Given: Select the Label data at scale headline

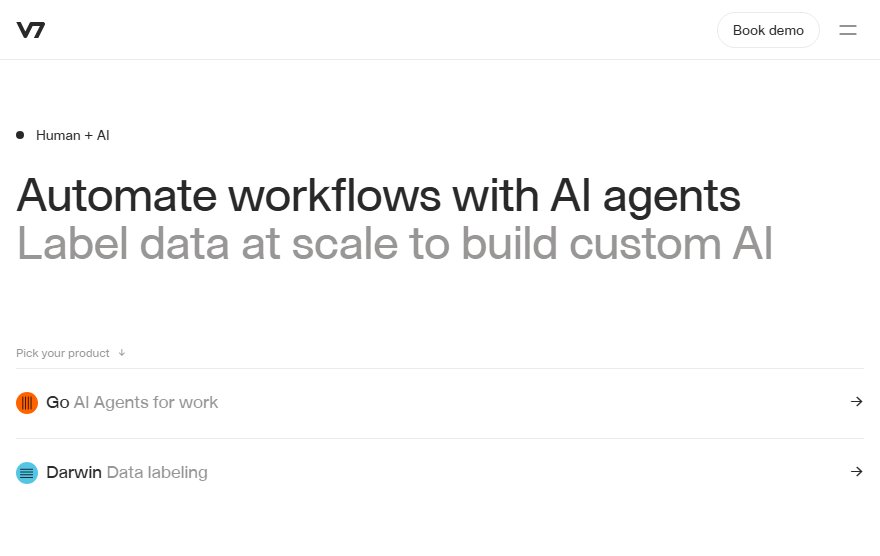Looking at the screenshot, I should coord(395,244).
